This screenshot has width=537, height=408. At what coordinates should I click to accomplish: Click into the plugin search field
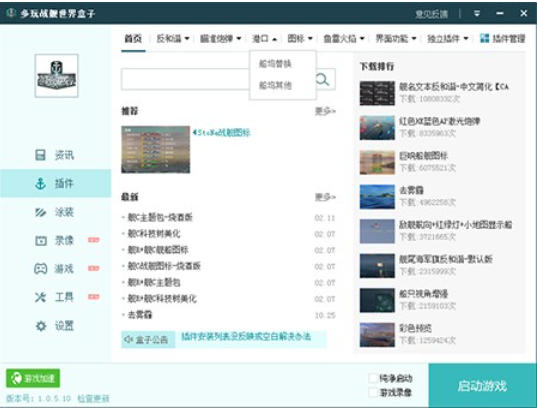pyautogui.click(x=218, y=79)
